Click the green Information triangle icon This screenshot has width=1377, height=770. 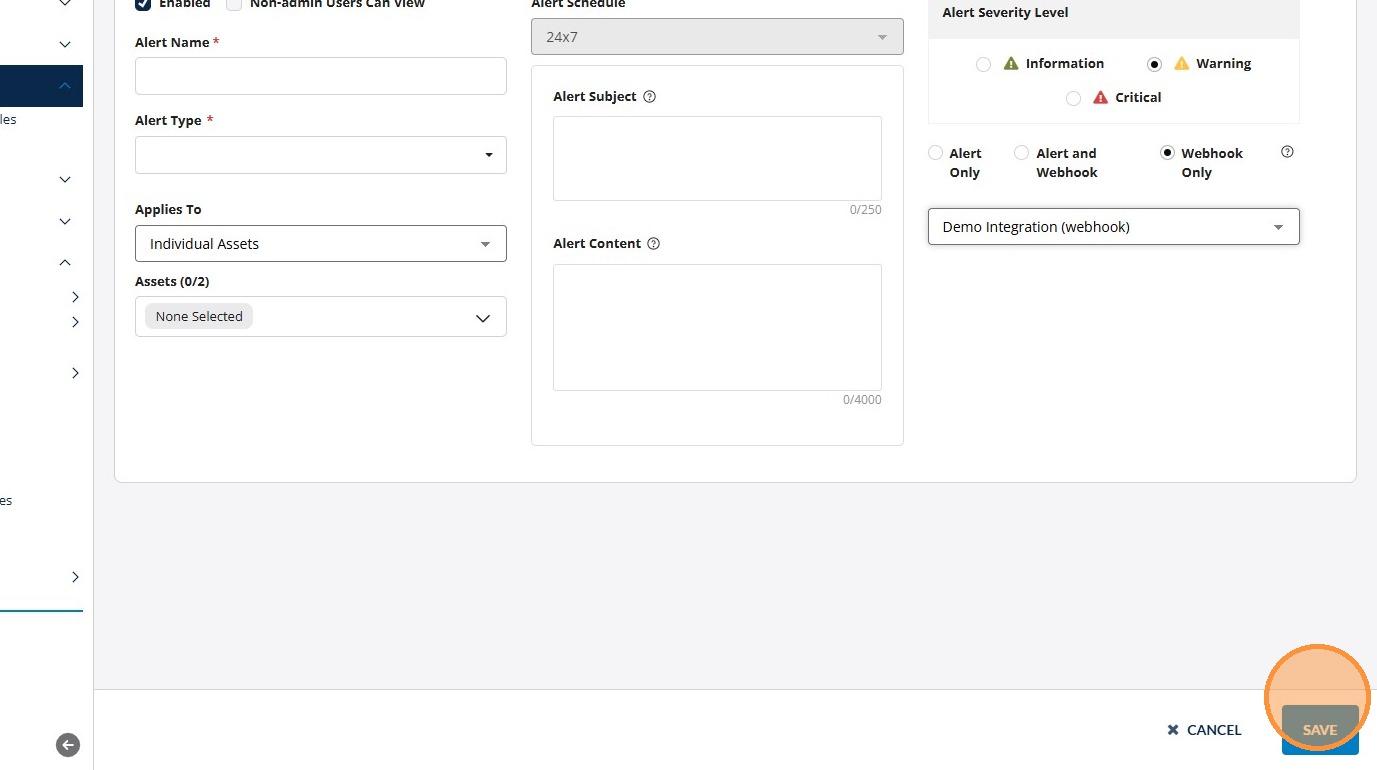pyautogui.click(x=1011, y=63)
